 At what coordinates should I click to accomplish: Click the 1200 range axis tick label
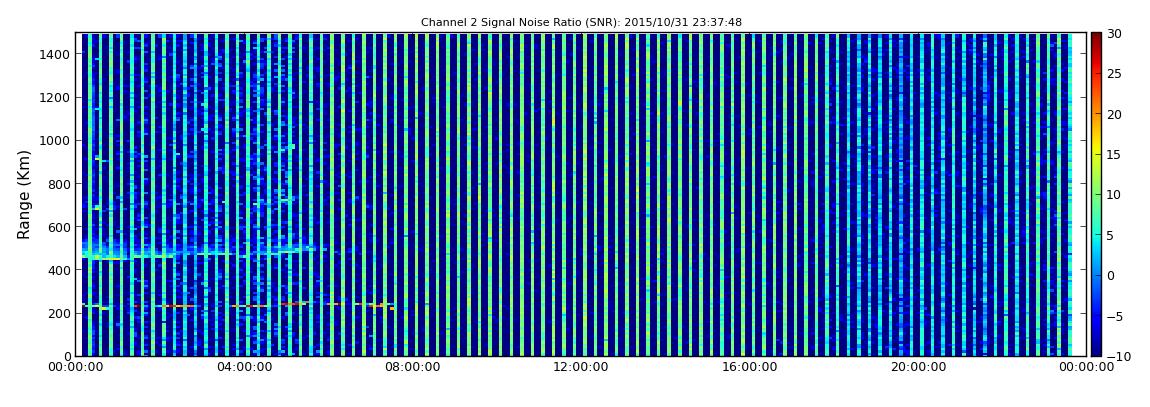(x=56, y=98)
